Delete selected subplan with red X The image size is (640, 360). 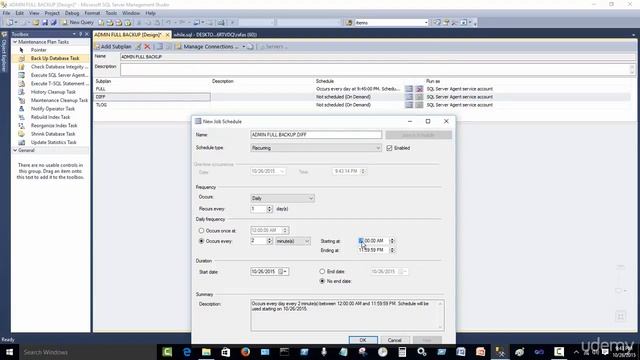pyautogui.click(x=147, y=47)
